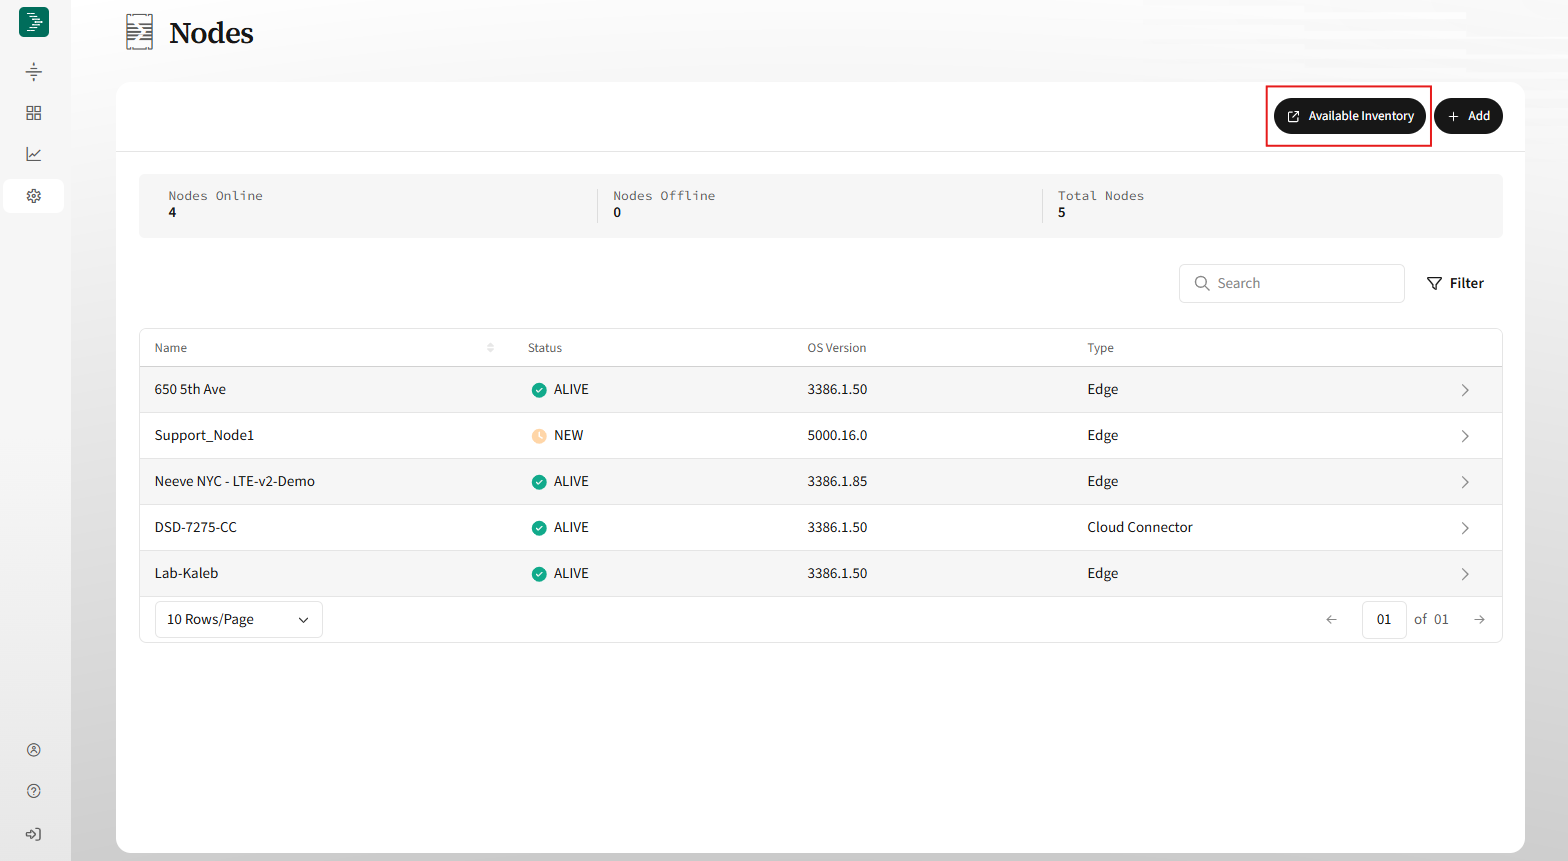Click the ALIVE status icon for 650 5th Ave
The width and height of the screenshot is (1568, 861).
pos(539,390)
